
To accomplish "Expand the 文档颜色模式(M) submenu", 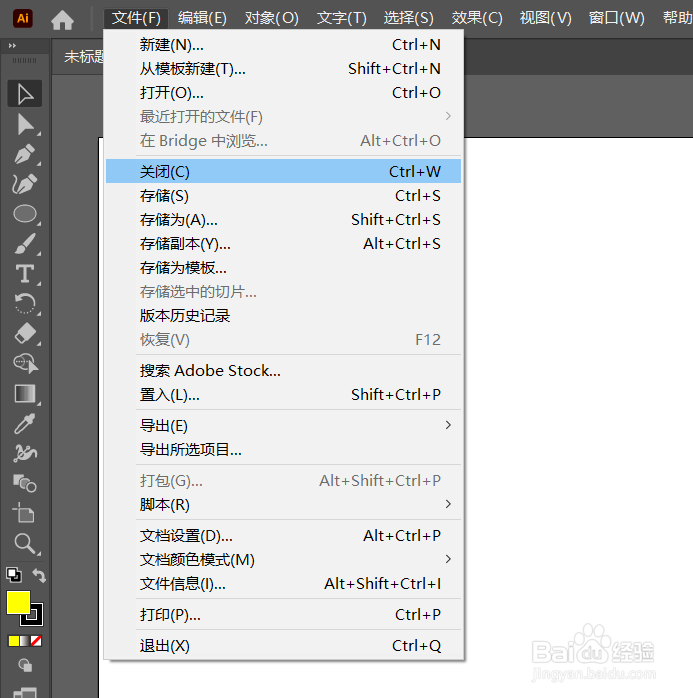I will tap(283, 560).
